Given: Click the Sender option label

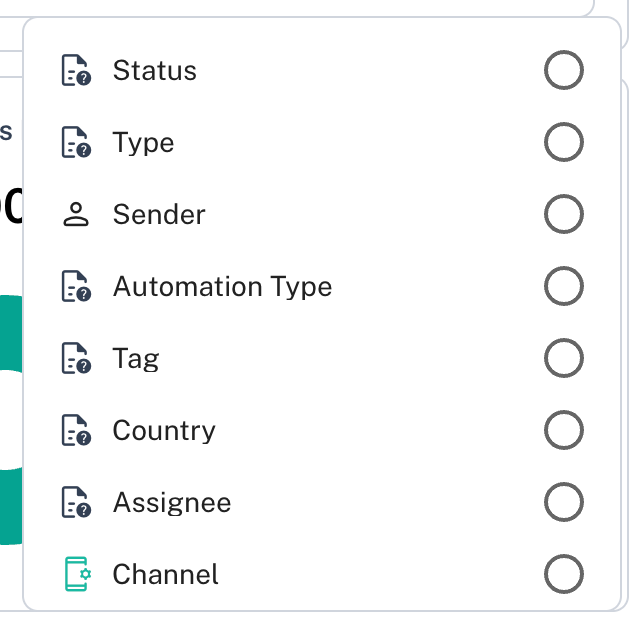Looking at the screenshot, I should tap(159, 215).
